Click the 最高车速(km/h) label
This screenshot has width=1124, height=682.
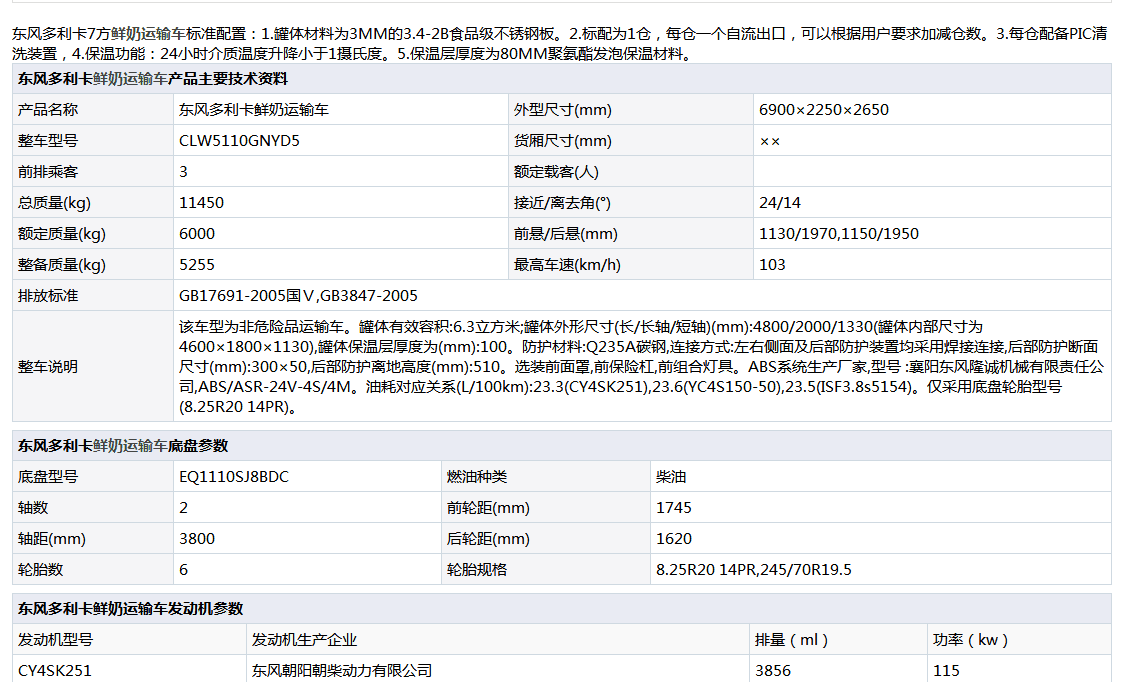coord(567,264)
